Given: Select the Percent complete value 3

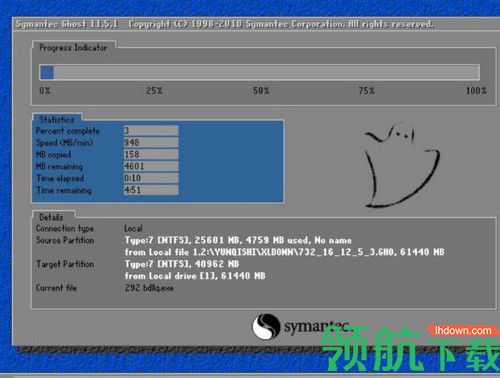Looking at the screenshot, I should tap(151, 130).
